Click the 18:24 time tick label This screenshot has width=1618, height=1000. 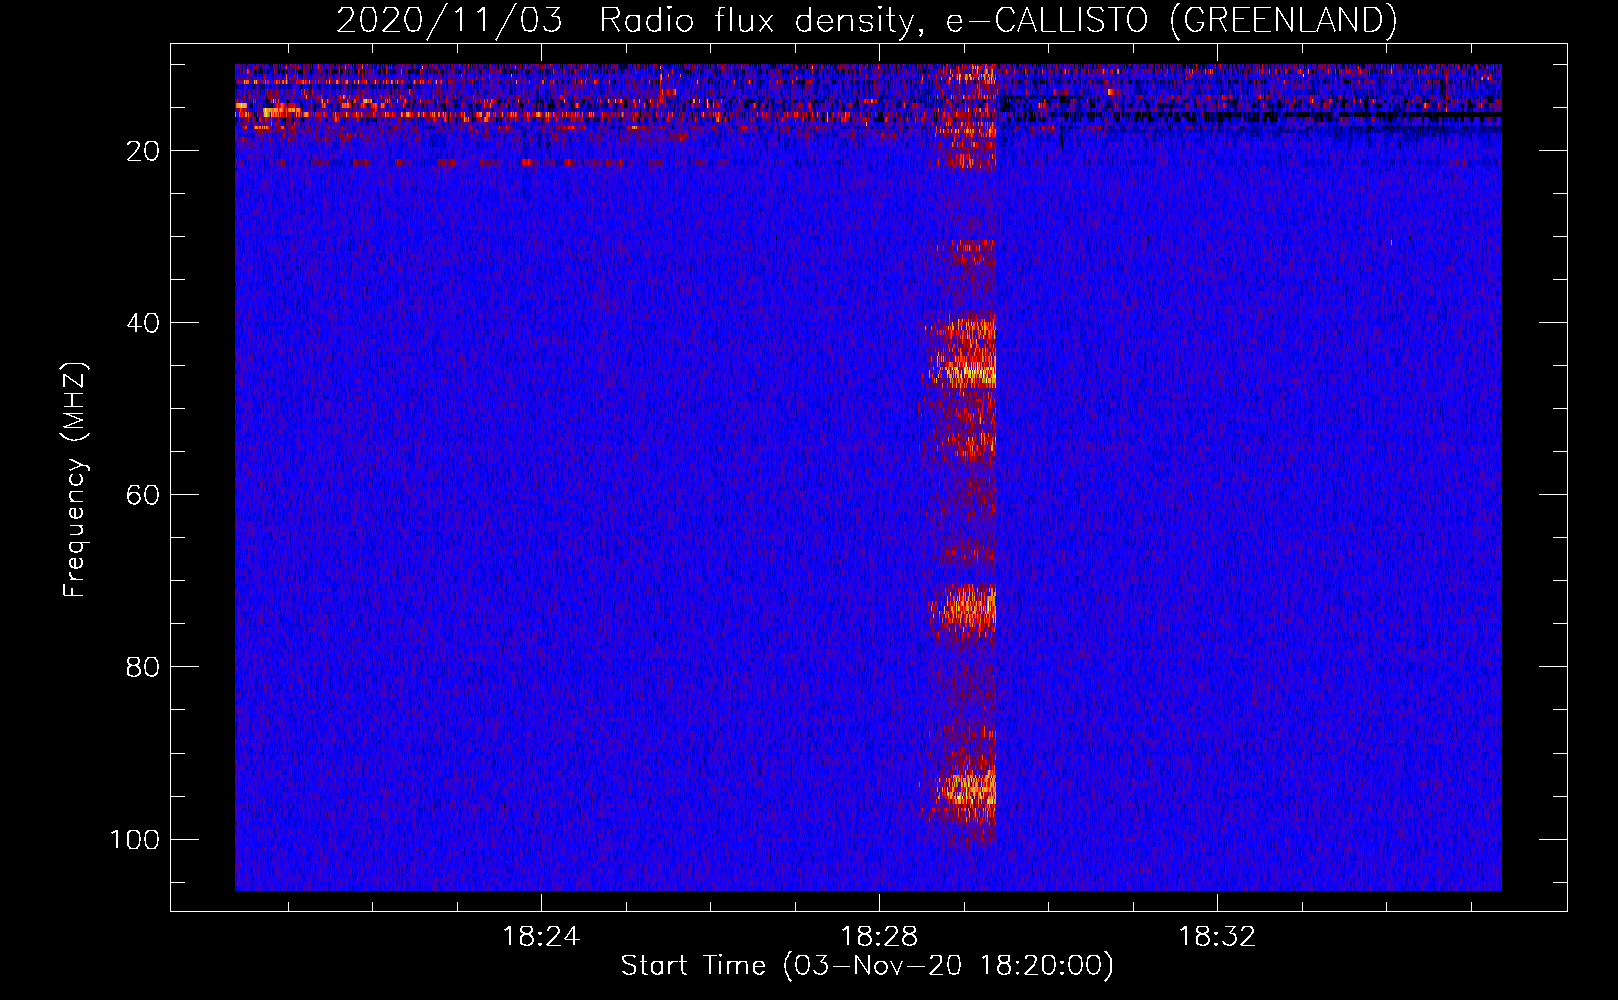(541, 937)
